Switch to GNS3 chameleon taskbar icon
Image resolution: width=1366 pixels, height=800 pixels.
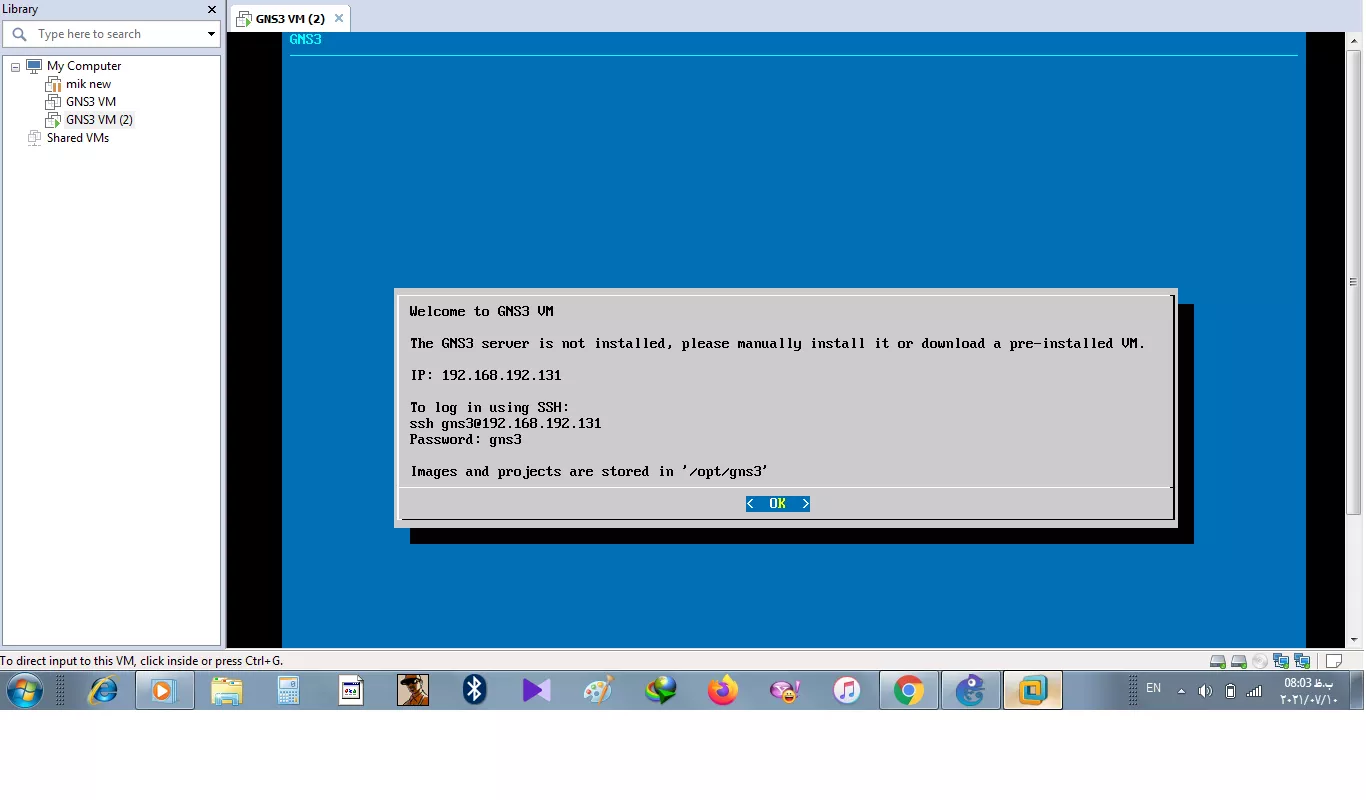[x=971, y=690]
